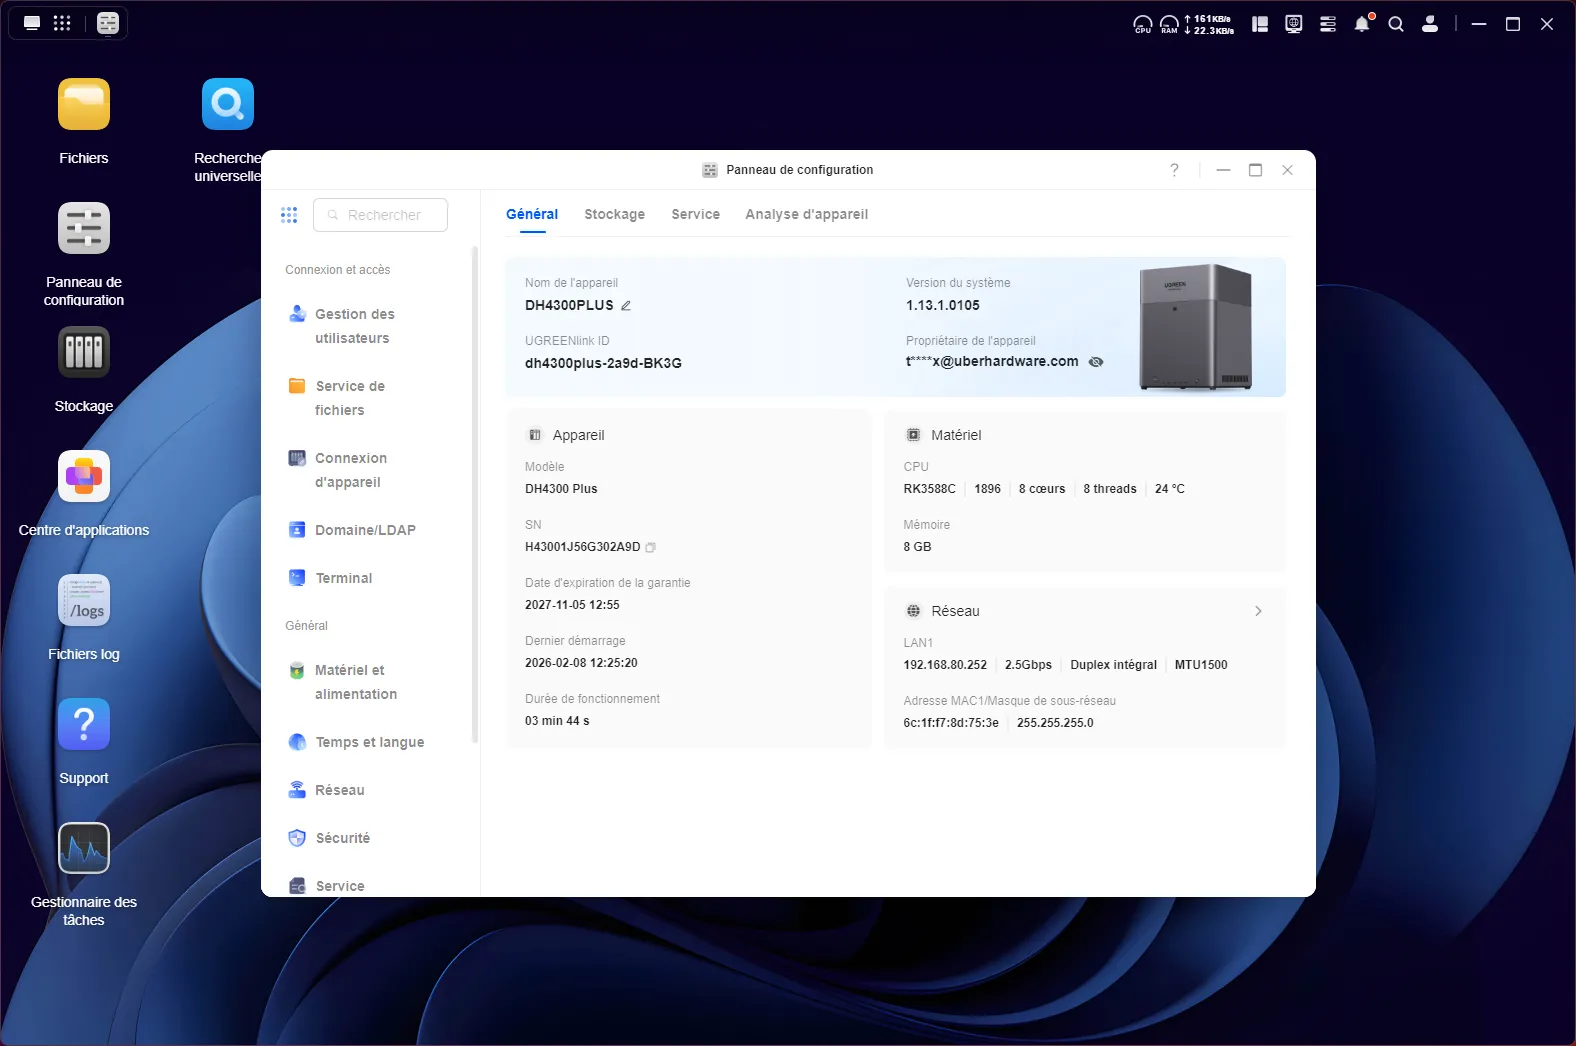Copy the serial number with copy icon
The height and width of the screenshot is (1046, 1576).
[651, 548]
